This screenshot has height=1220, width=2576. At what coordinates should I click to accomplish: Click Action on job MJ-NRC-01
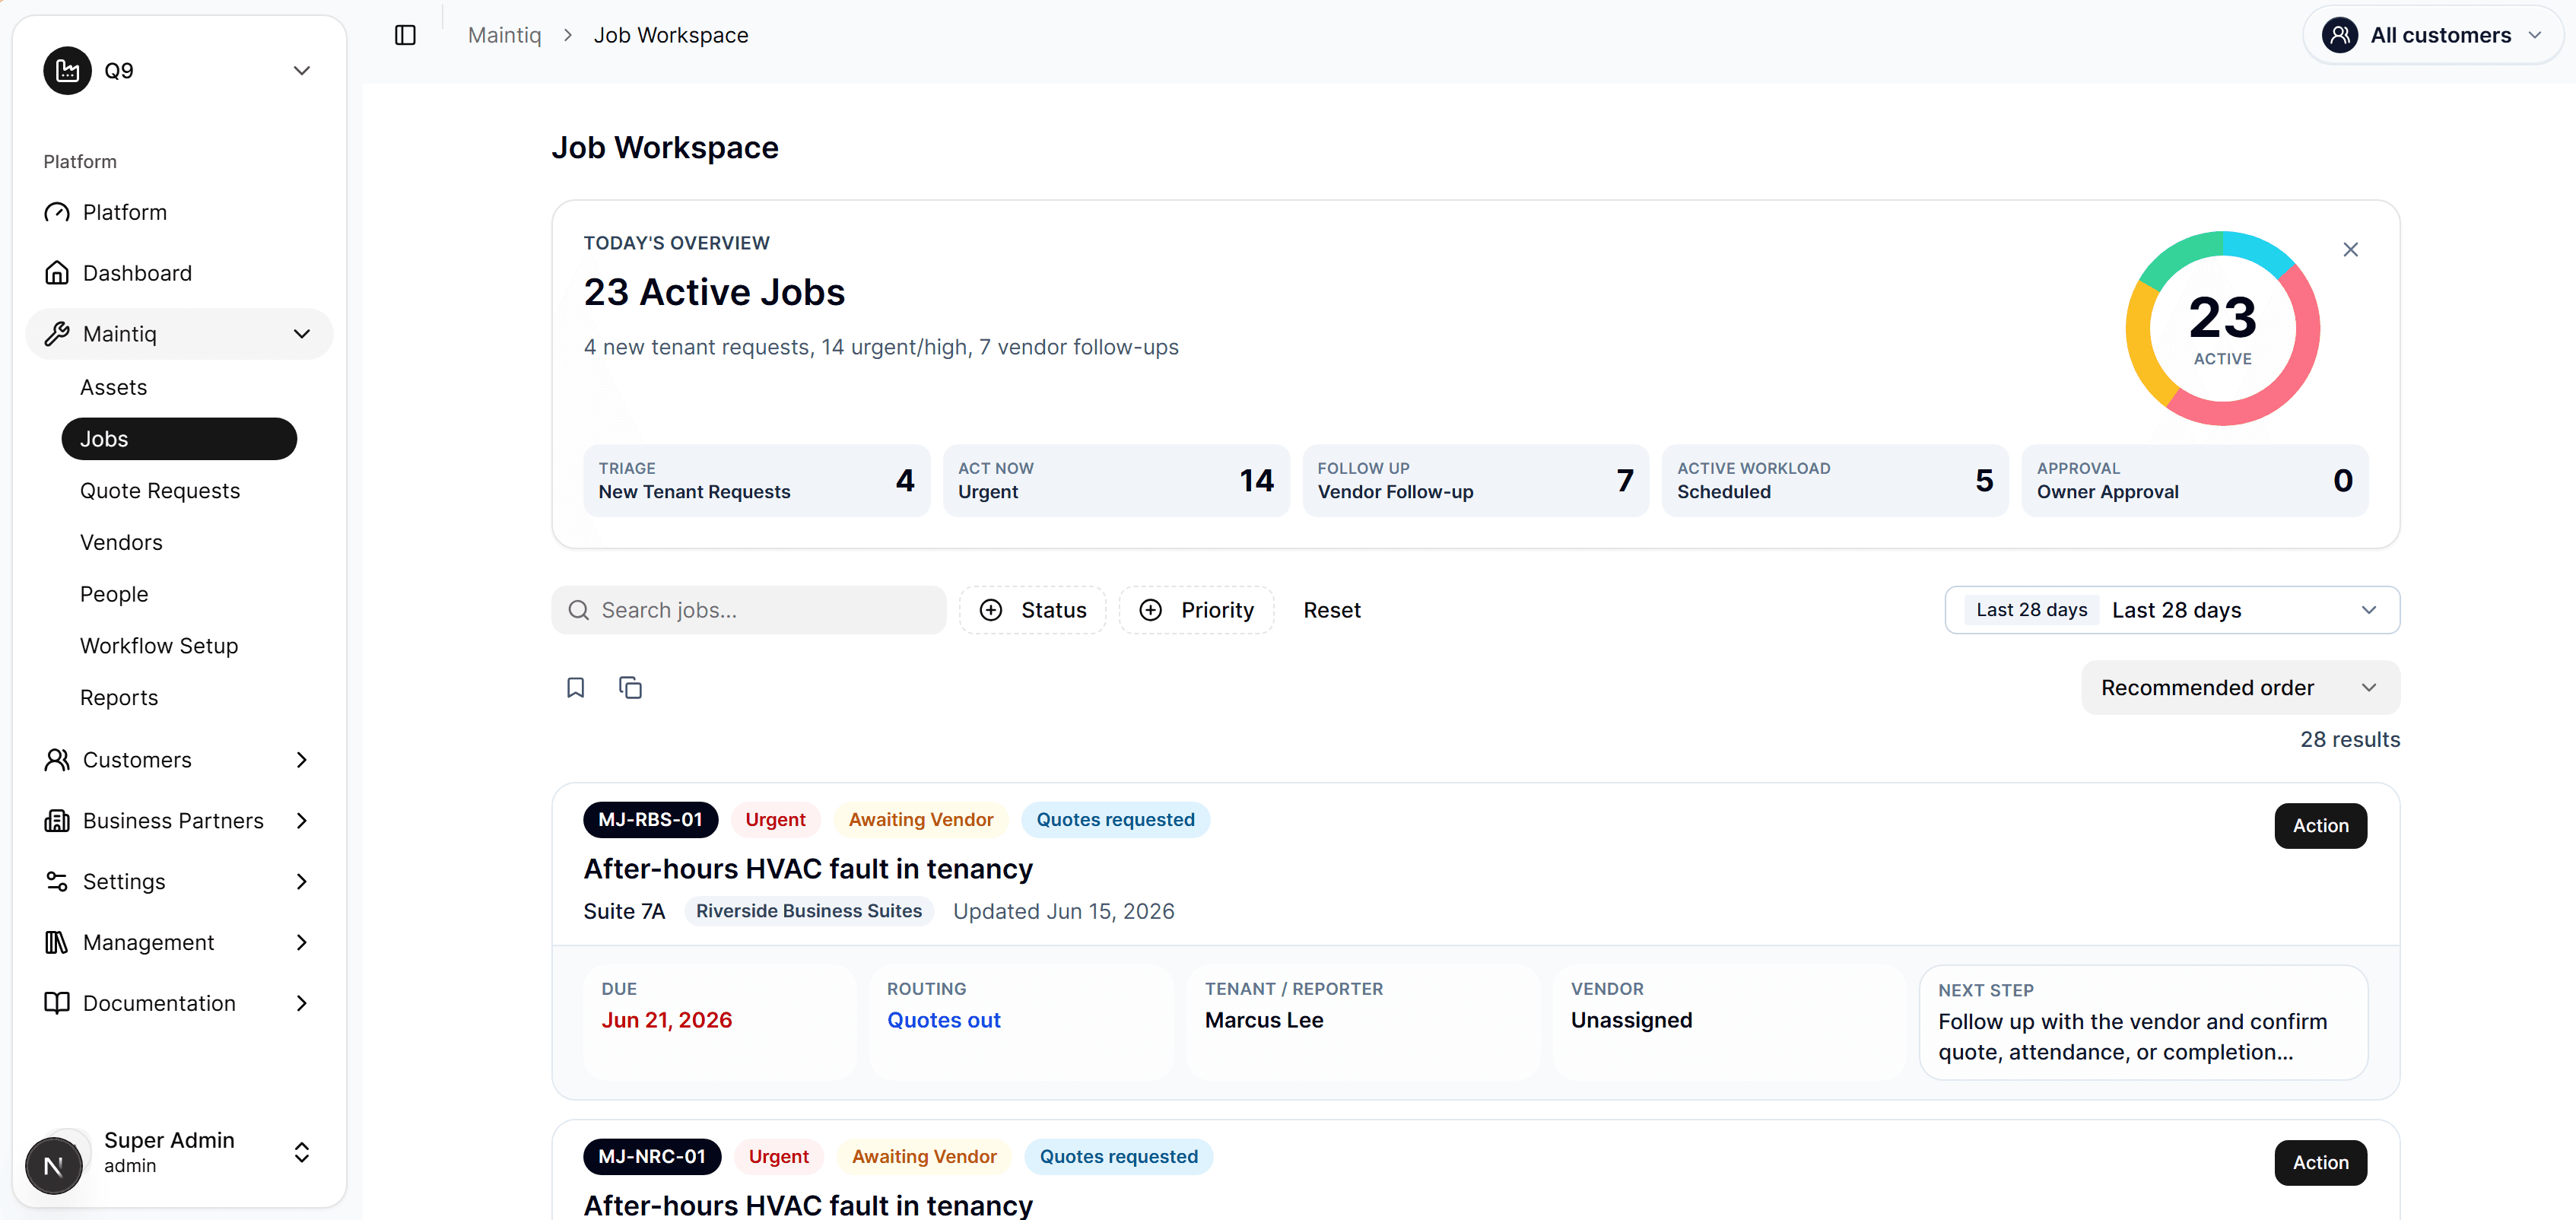2320,1163
